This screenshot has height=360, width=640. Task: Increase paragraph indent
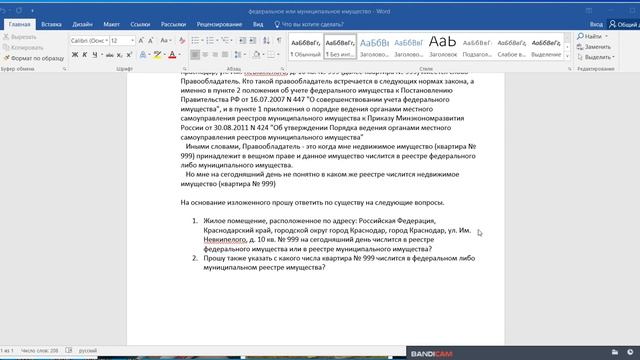[253, 40]
